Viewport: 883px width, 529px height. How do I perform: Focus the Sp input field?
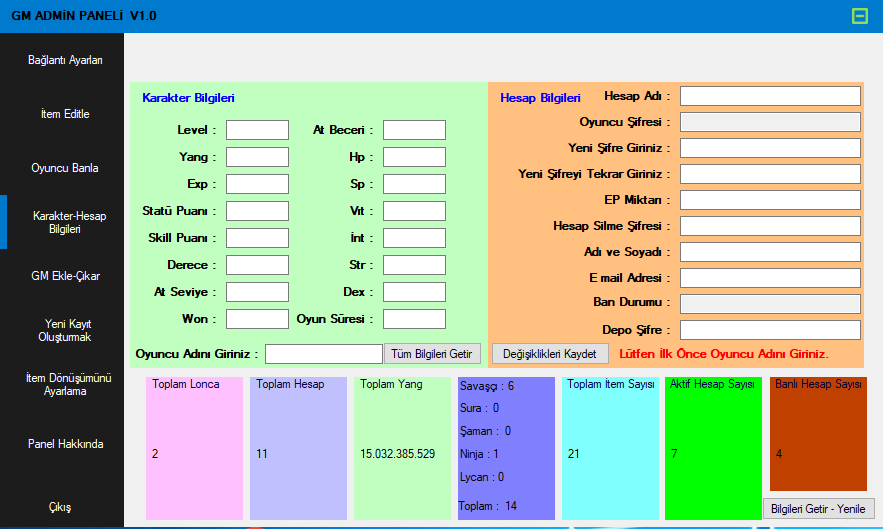414,184
